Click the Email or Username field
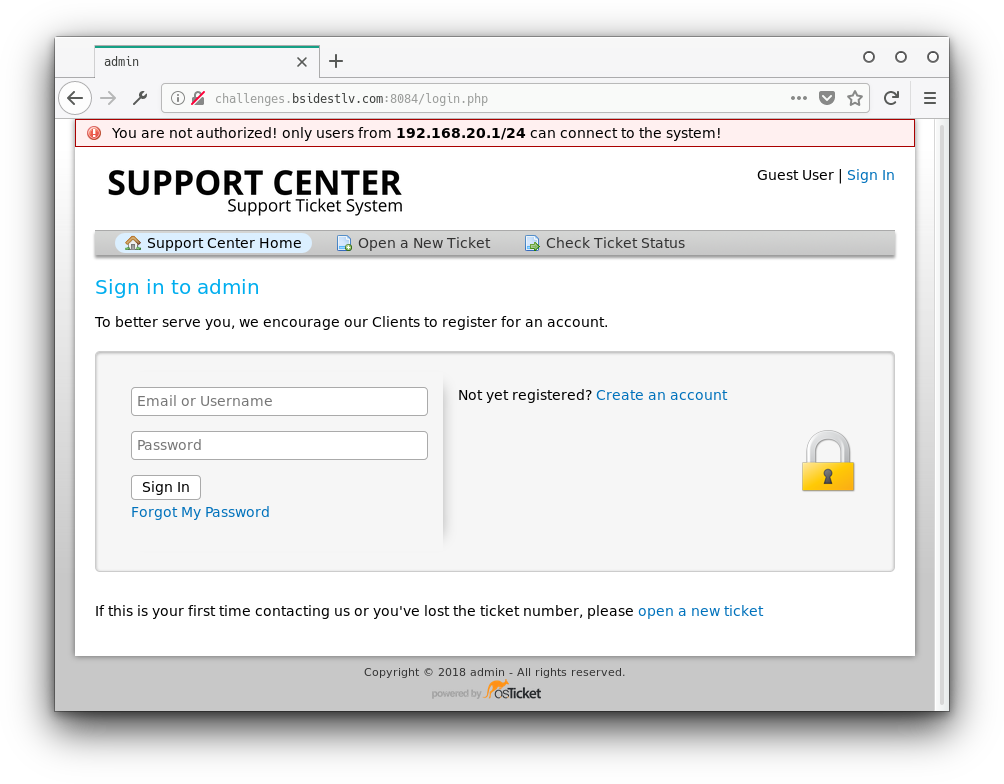The height and width of the screenshot is (784, 1004). point(279,401)
